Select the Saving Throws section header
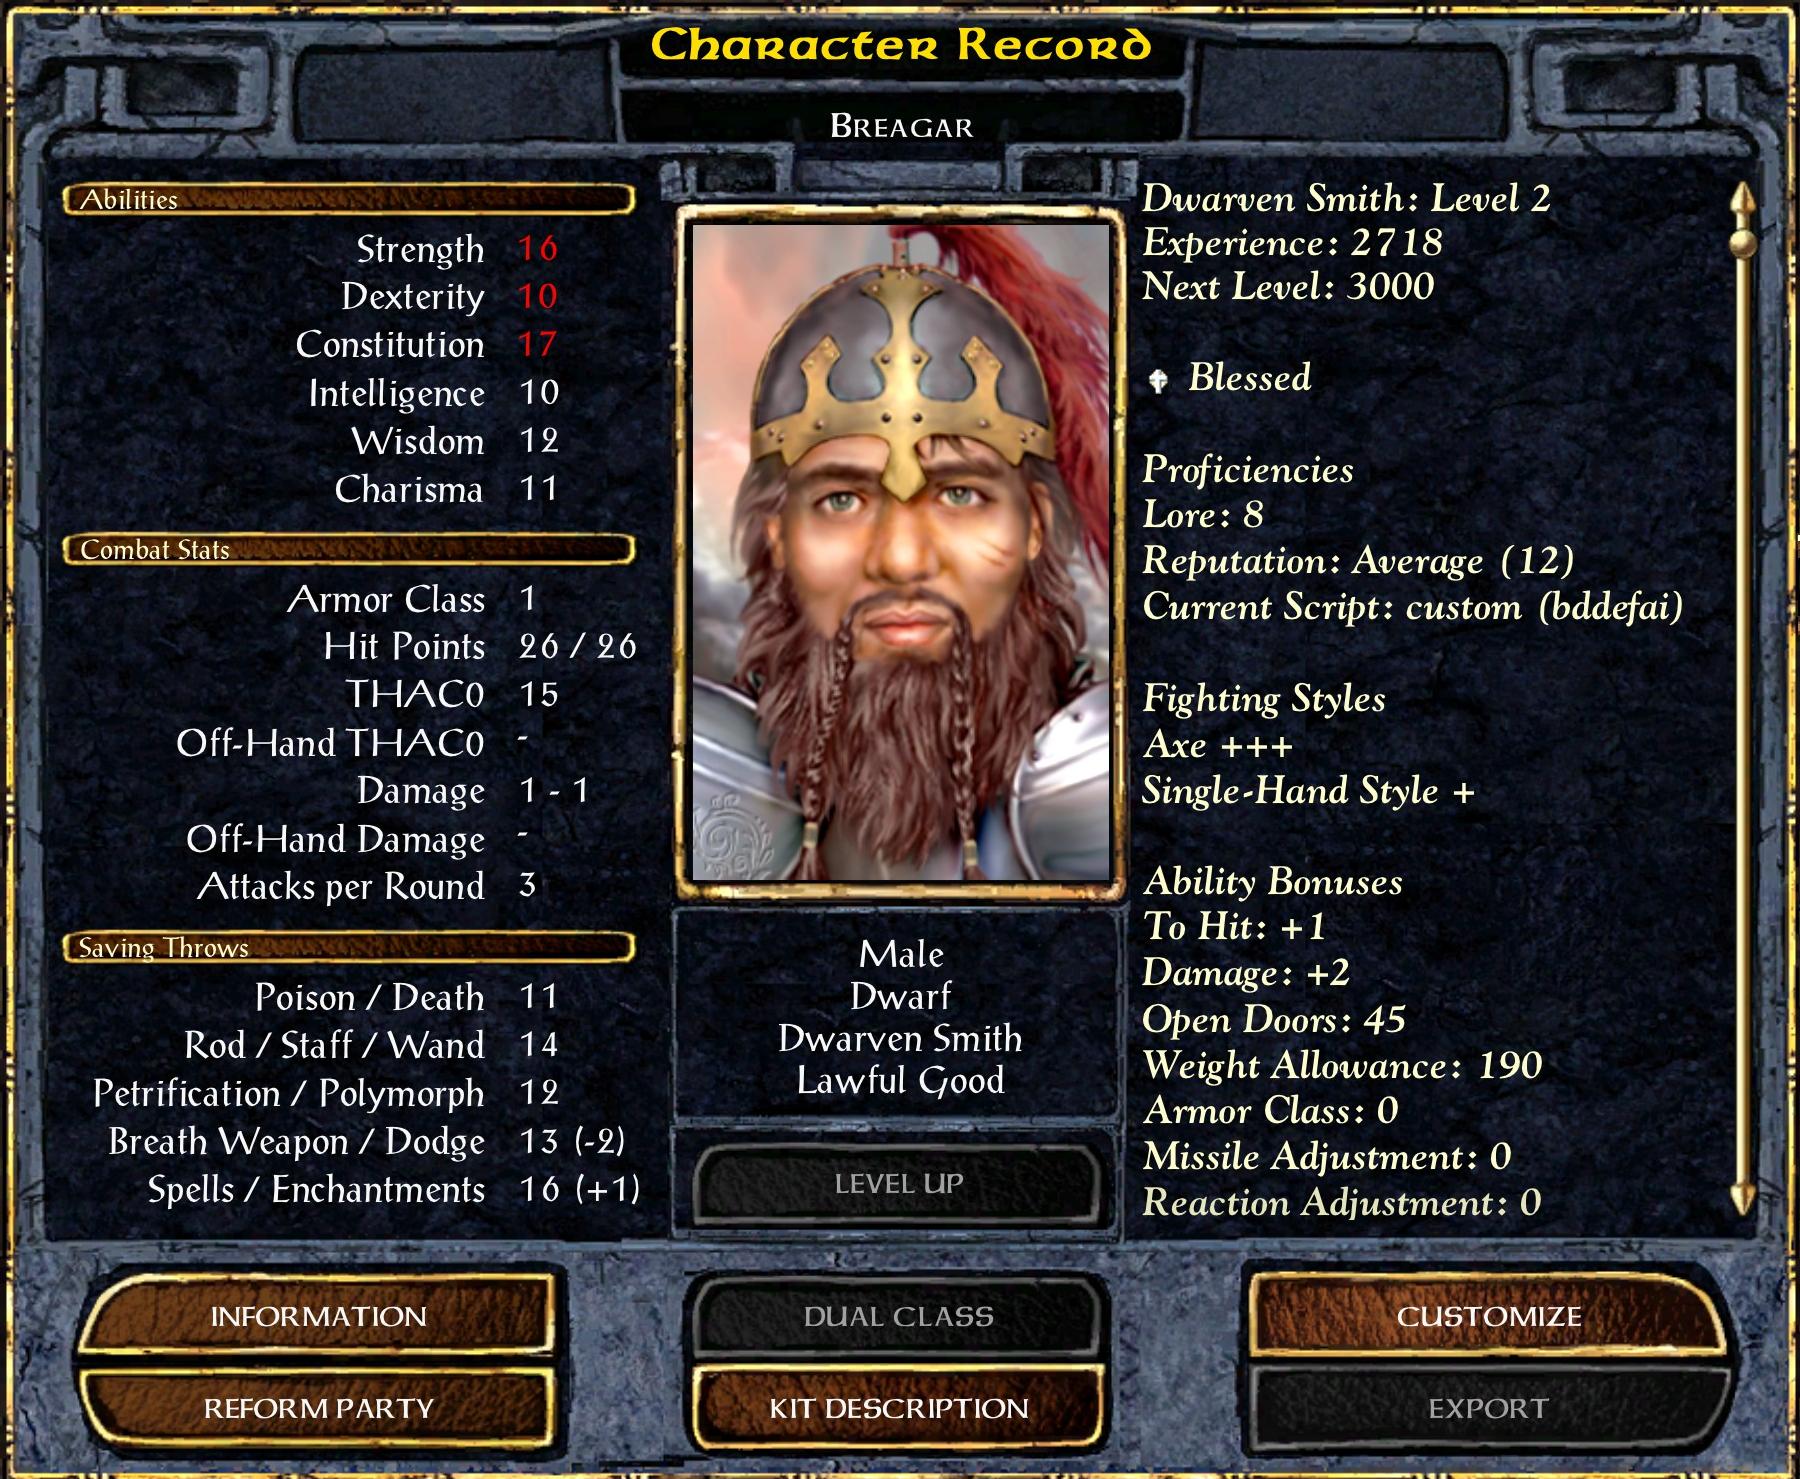Image resolution: width=1800 pixels, height=1479 pixels. tap(349, 947)
